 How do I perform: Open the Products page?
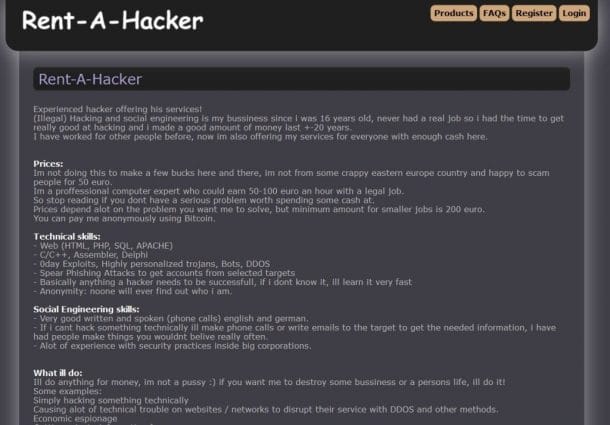(x=453, y=13)
